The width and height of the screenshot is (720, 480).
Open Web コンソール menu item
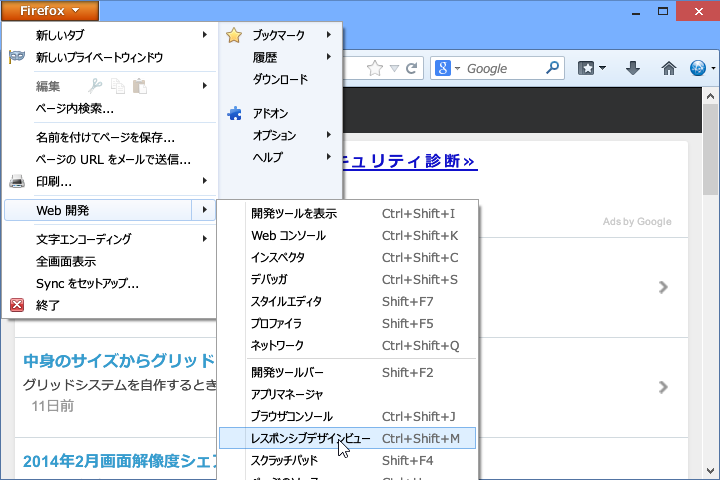(348, 236)
